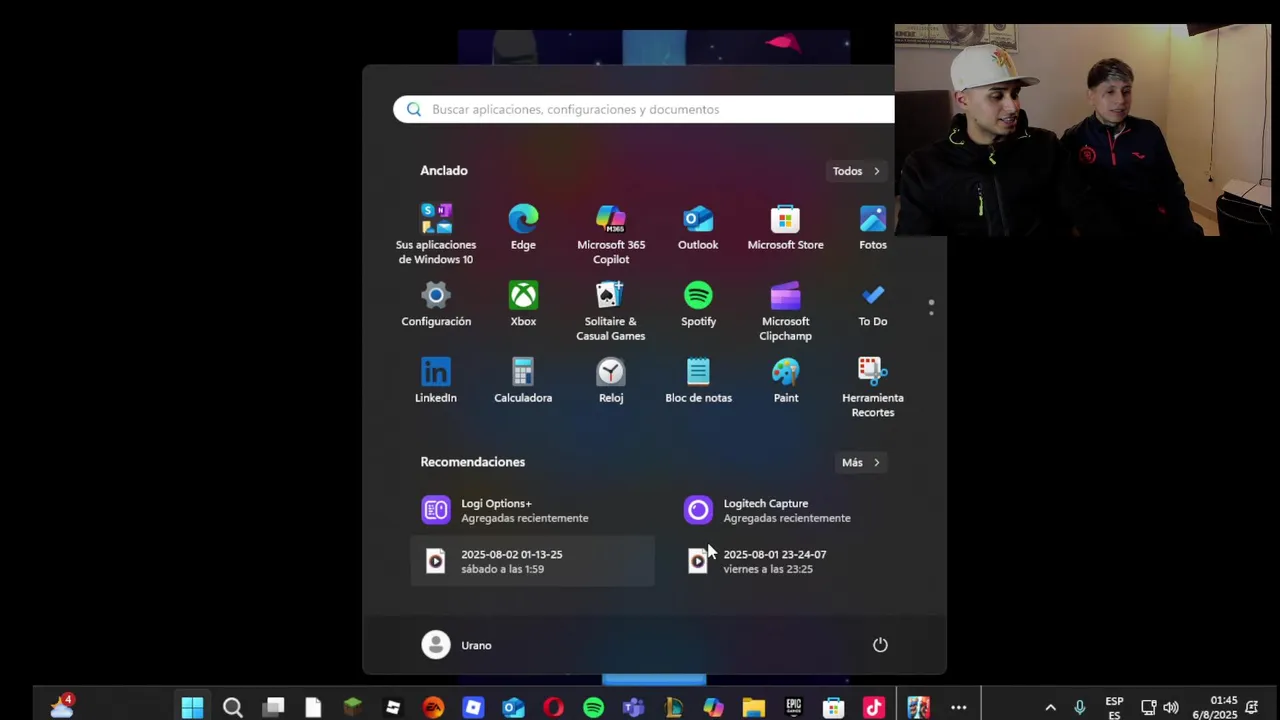This screenshot has width=1280, height=720.
Task: Open volume control in system tray
Action: [1170, 708]
